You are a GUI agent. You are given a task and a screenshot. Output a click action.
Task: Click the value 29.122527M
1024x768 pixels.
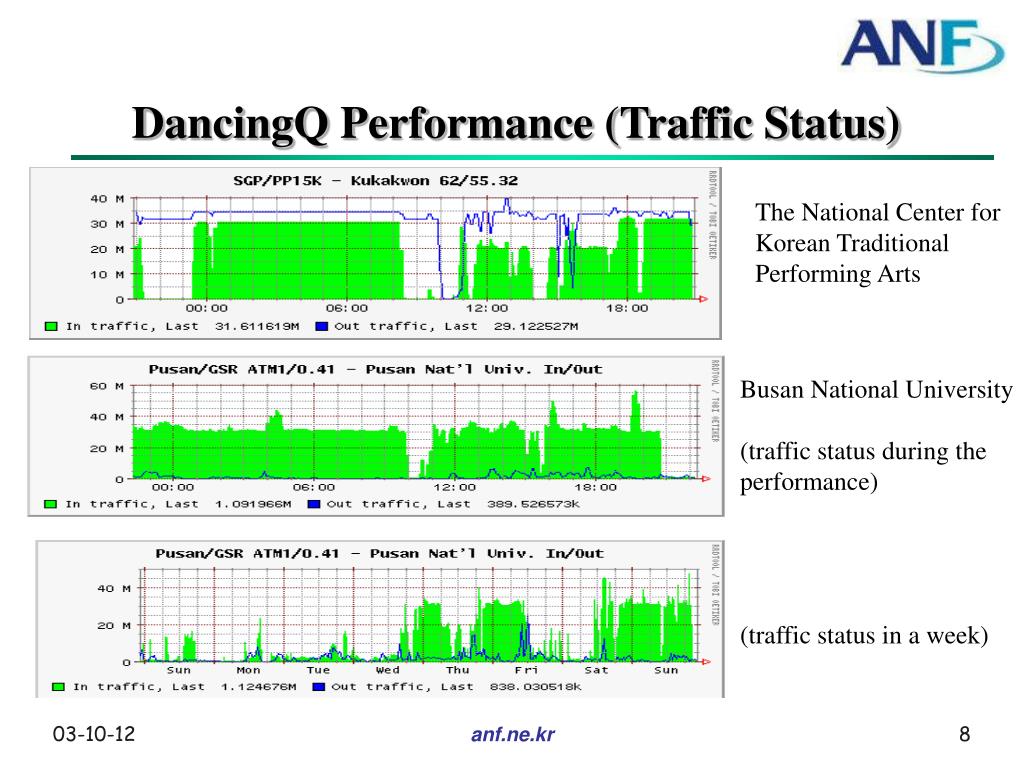(536, 326)
